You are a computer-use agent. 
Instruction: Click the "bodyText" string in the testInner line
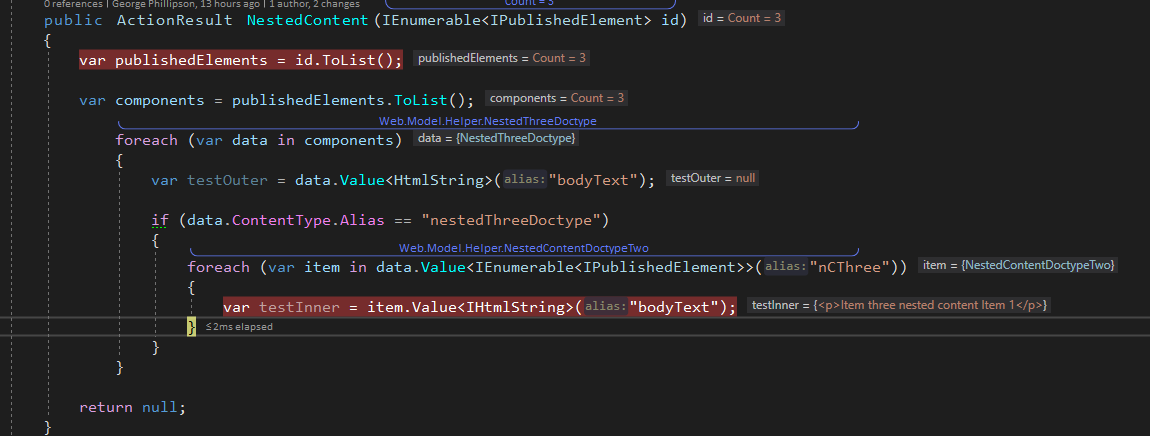tap(673, 307)
